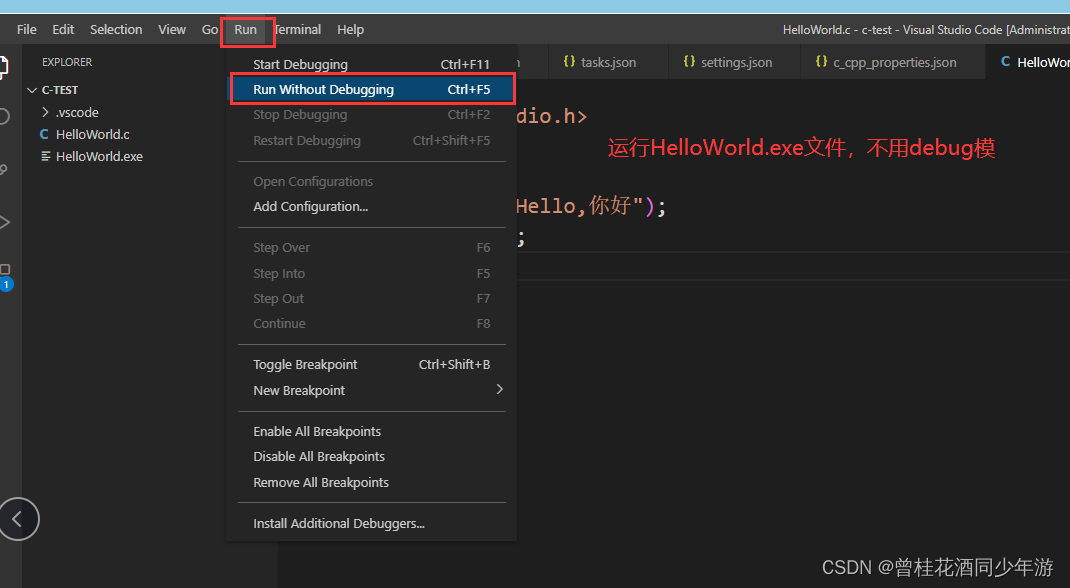Select Run Without Debugging
The height and width of the screenshot is (588, 1070).
coord(371,89)
